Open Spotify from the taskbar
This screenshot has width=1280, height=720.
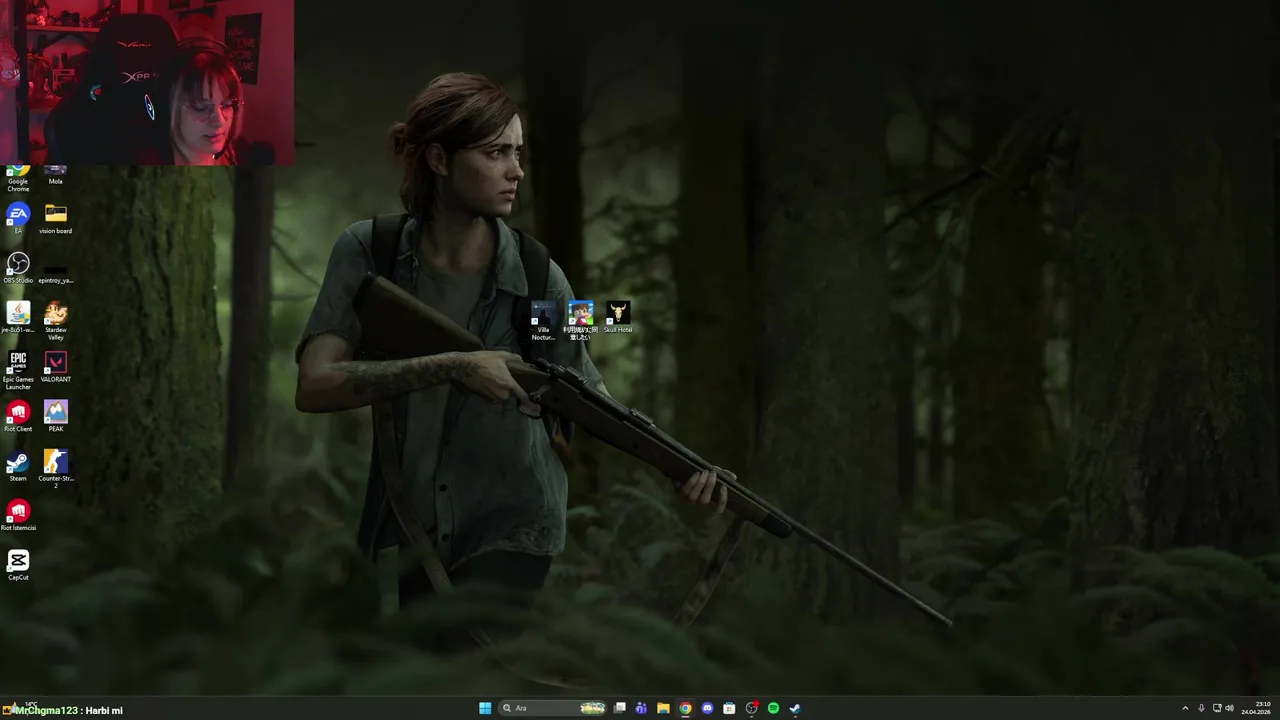pyautogui.click(x=773, y=708)
